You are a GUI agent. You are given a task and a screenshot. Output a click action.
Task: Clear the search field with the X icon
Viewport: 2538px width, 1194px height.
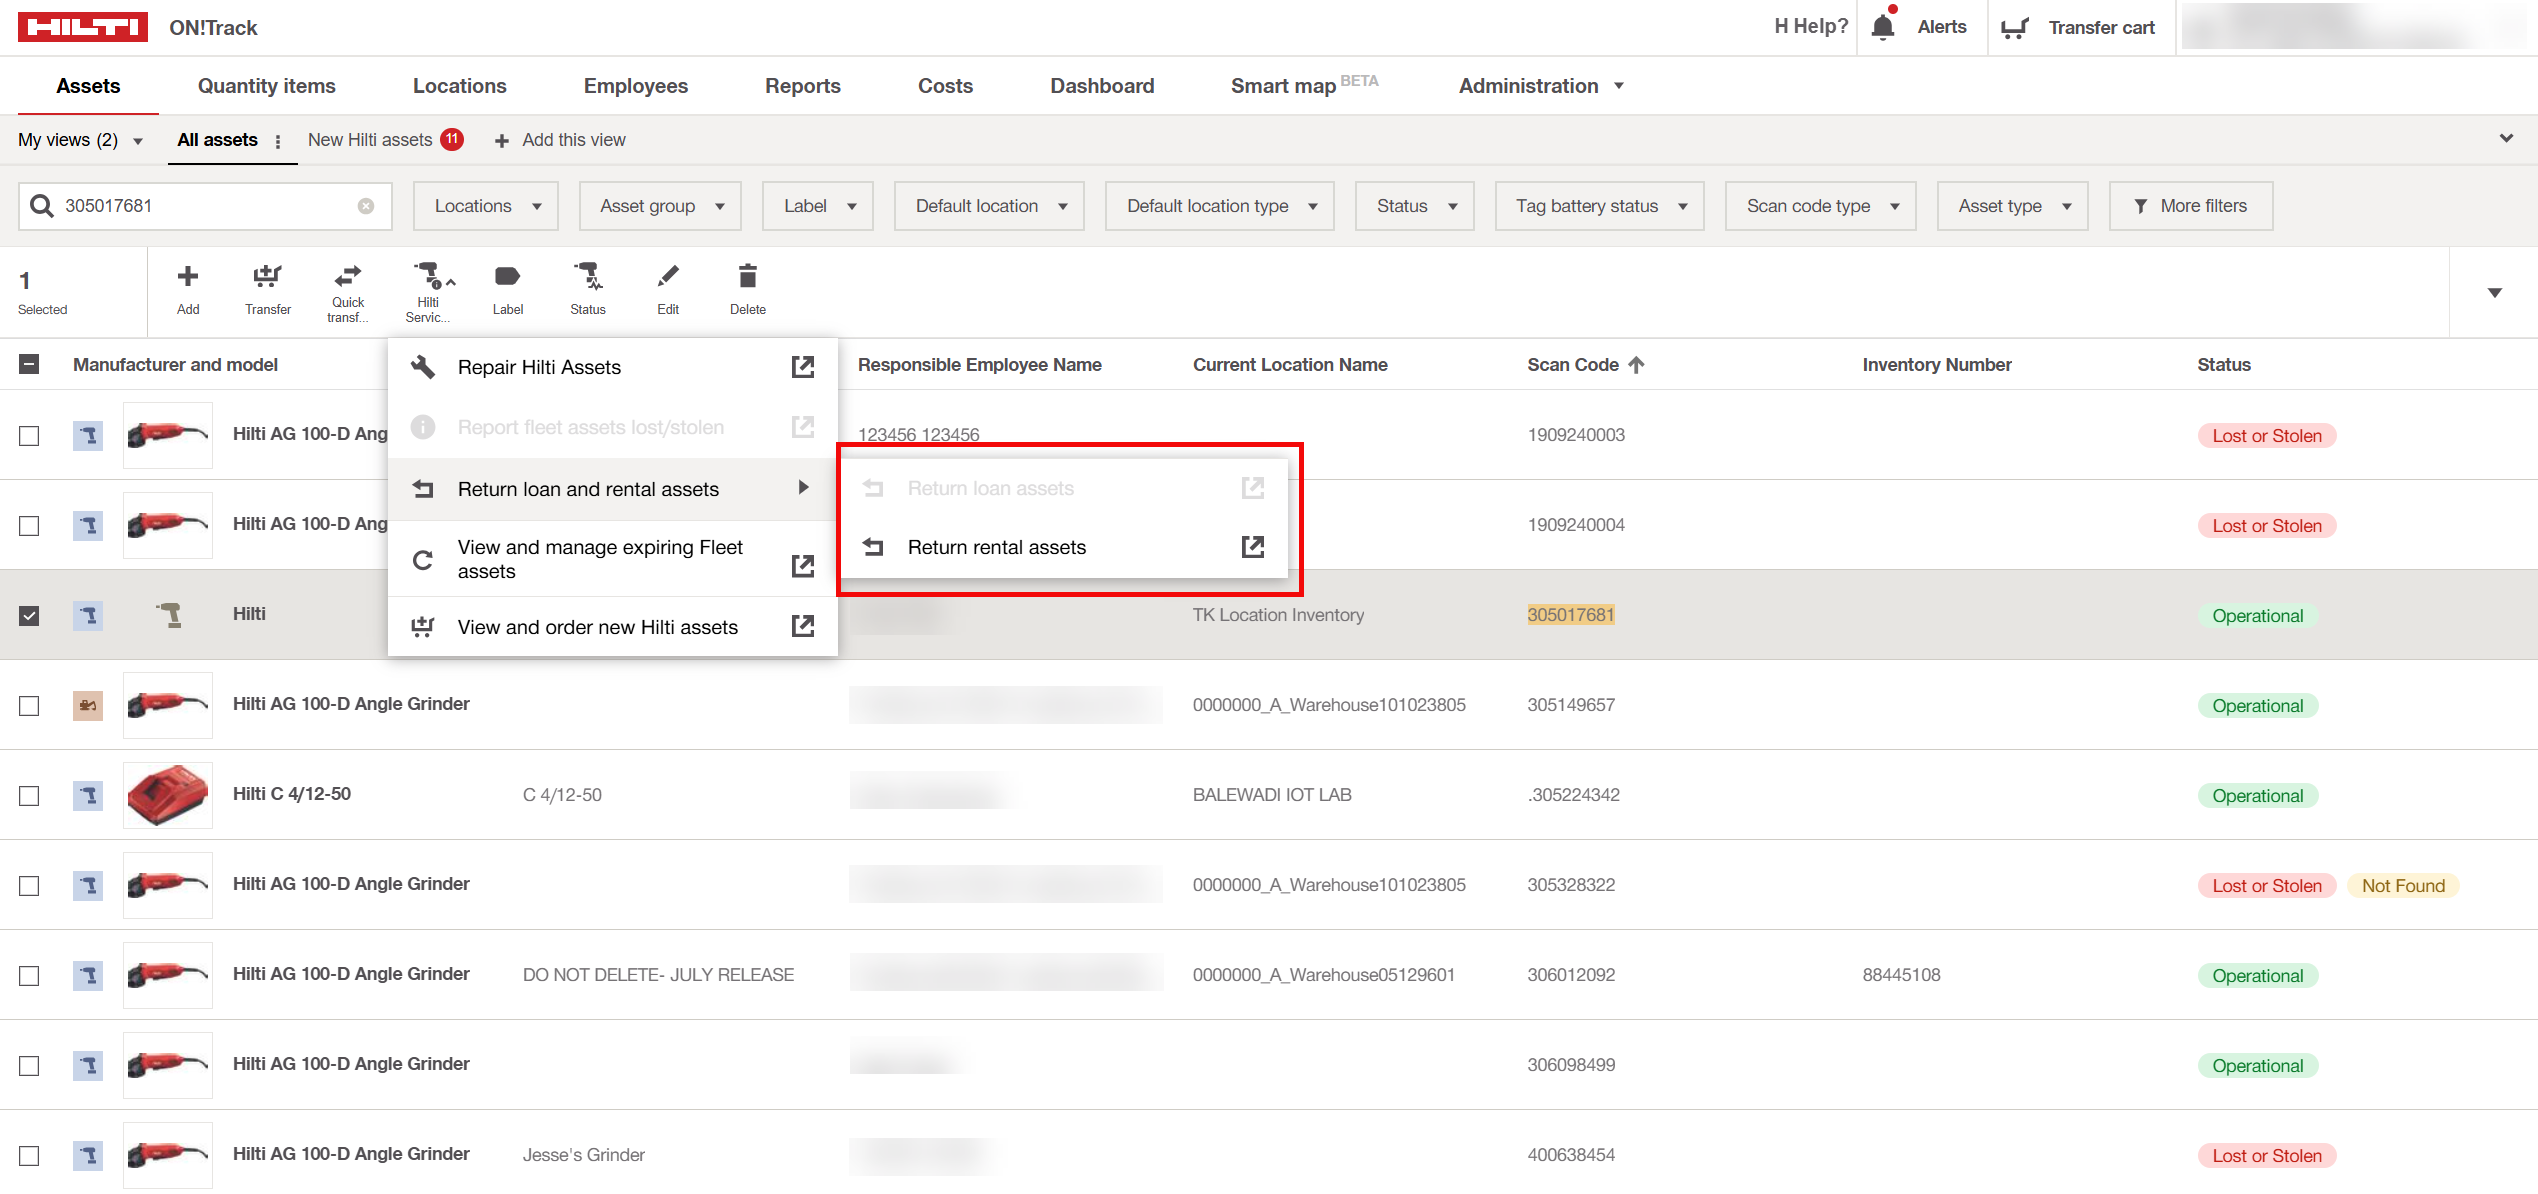coord(366,206)
